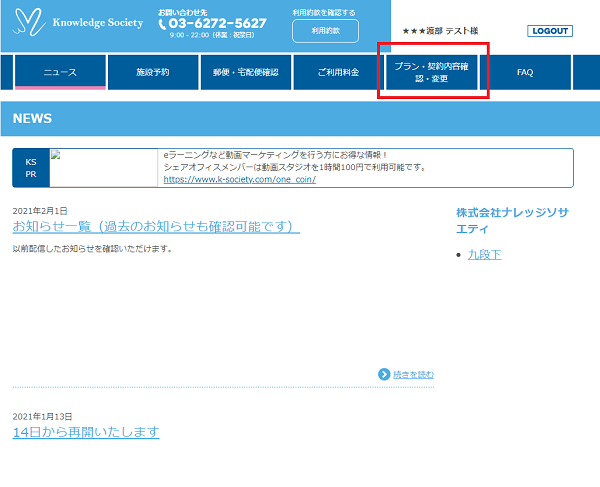Click the arrow icon next to 続きを読む
Viewport: 600px width, 487px height.
coord(384,374)
